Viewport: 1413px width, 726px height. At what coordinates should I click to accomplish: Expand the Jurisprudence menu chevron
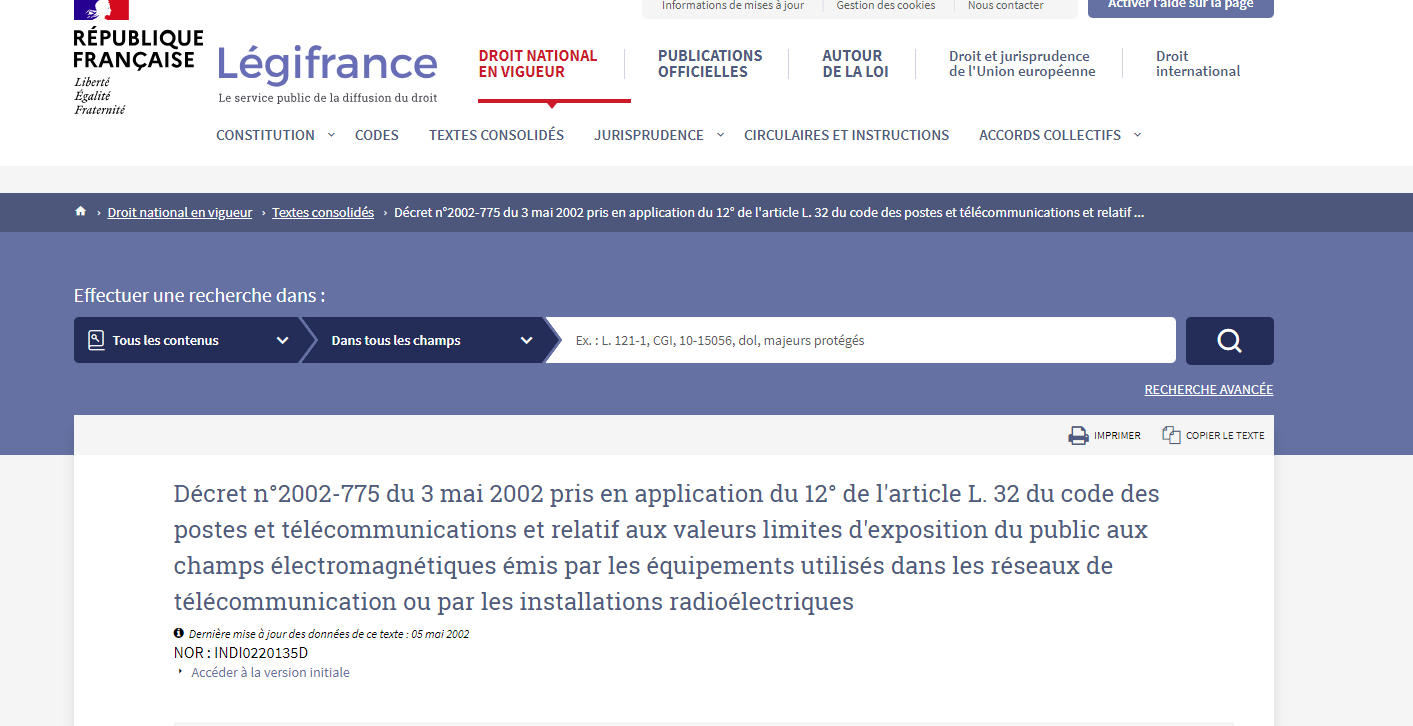coord(720,135)
